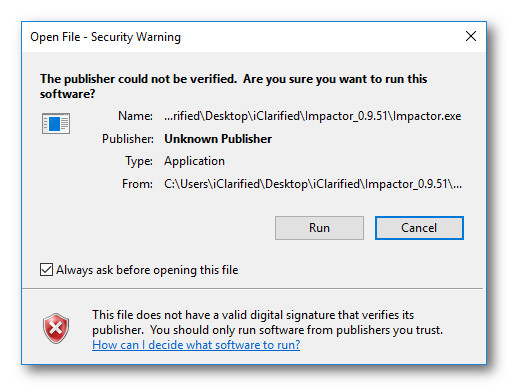The image size is (508, 386).
Task: Click the red shield warning icon
Action: (56, 328)
